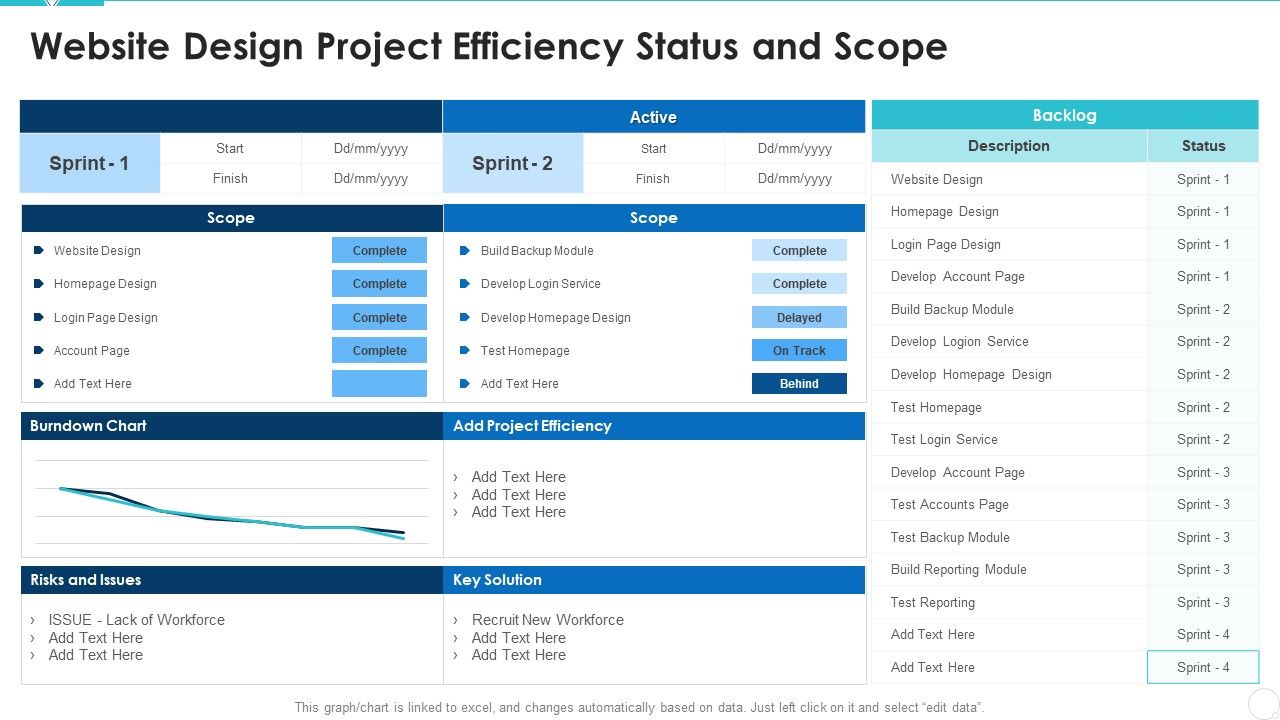This screenshot has height=720, width=1280.
Task: Click the Status column header
Action: [x=1203, y=146]
